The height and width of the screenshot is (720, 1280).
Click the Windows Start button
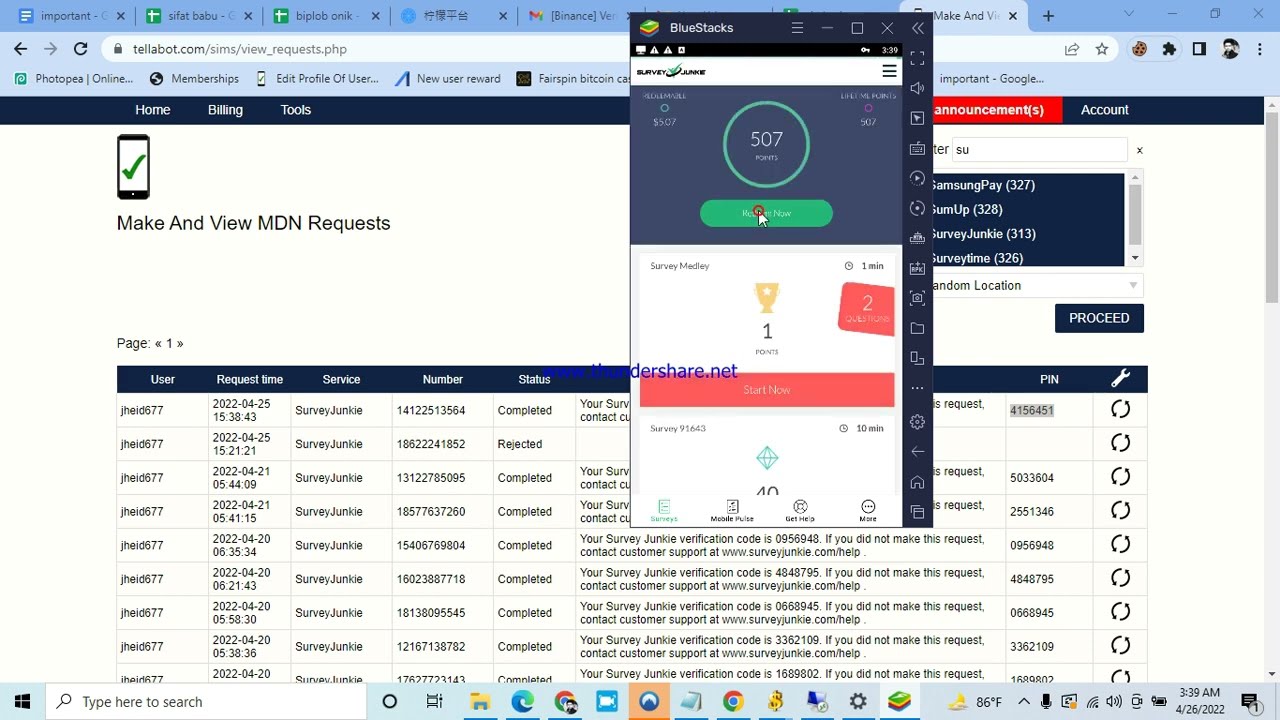[x=22, y=702]
